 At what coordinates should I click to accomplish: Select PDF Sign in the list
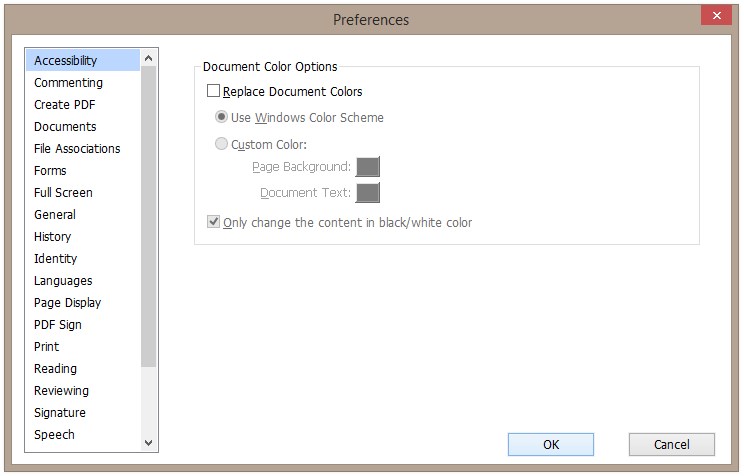(x=83, y=324)
